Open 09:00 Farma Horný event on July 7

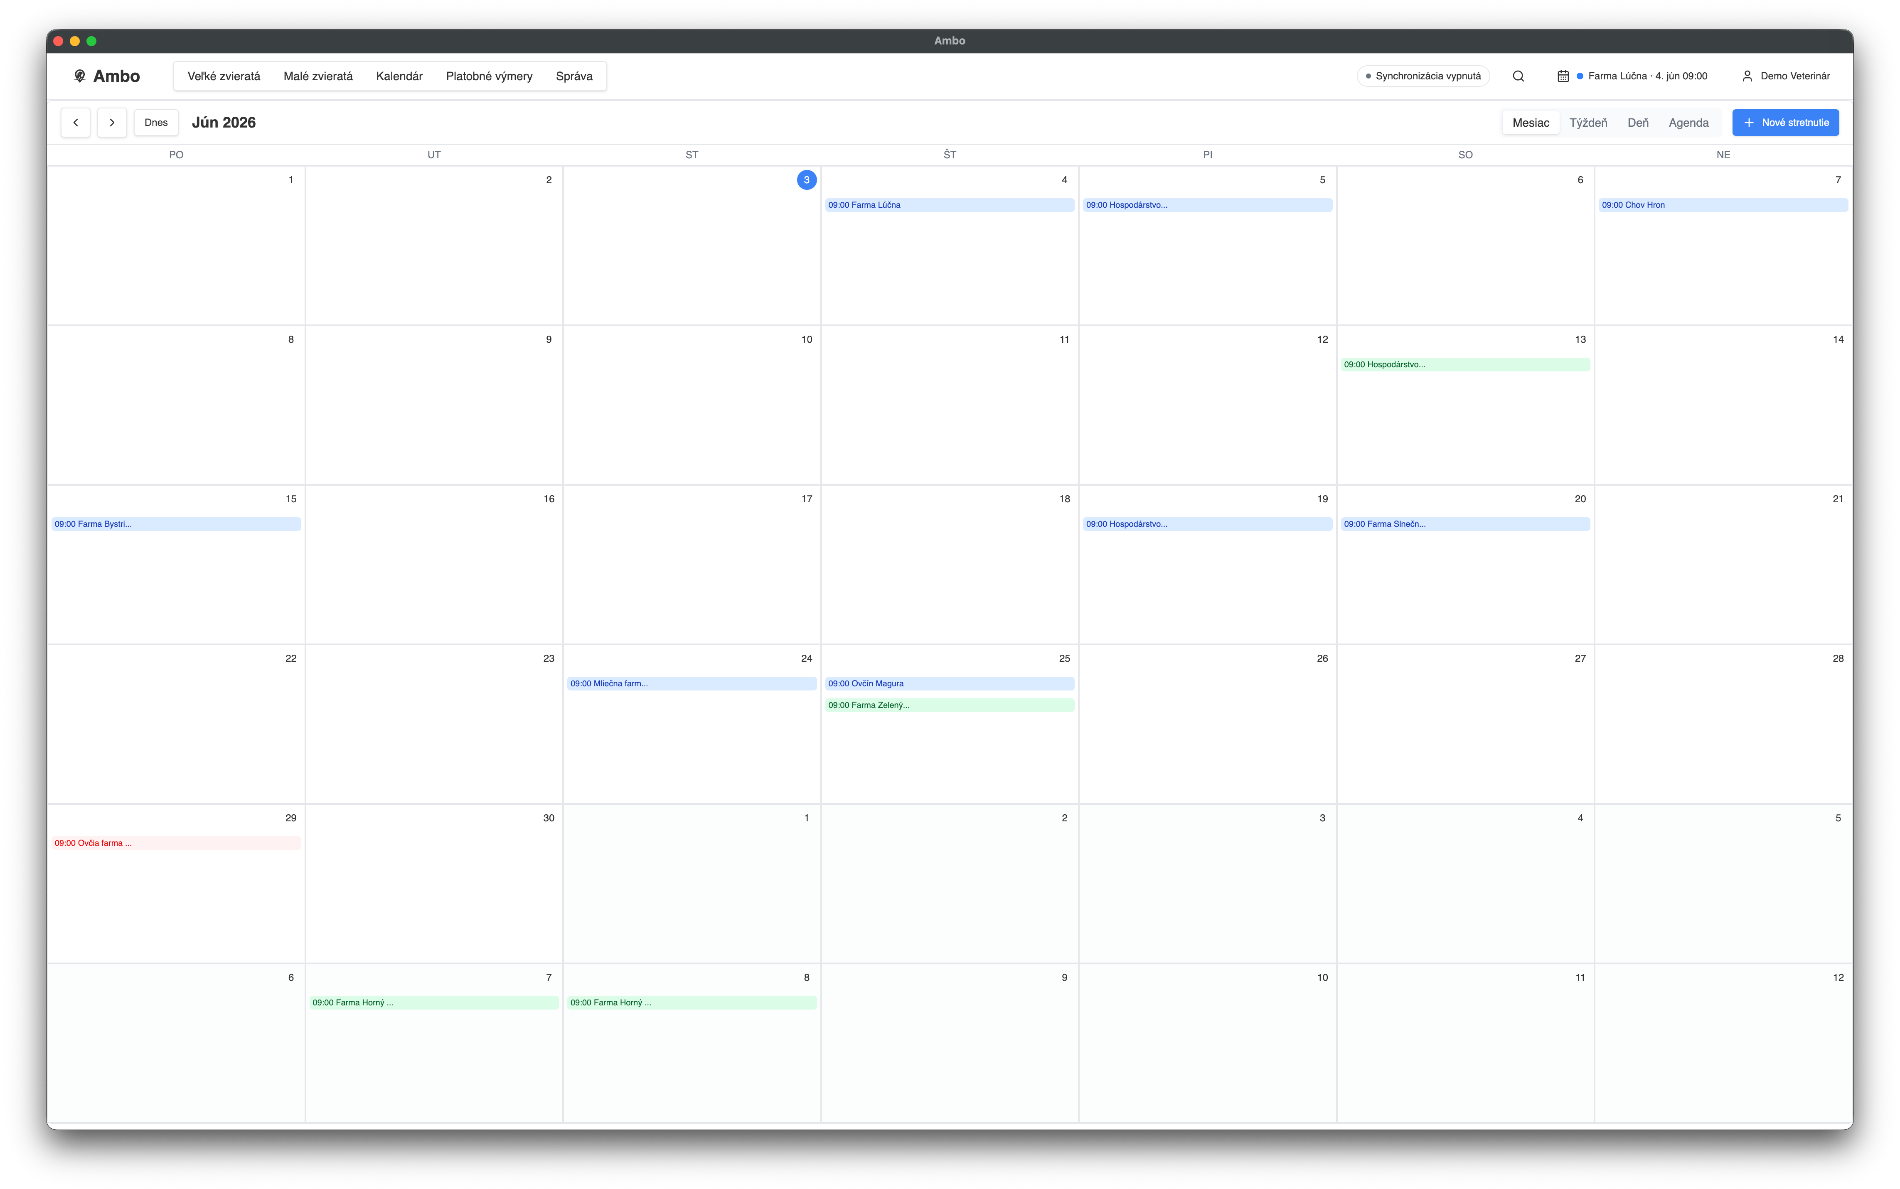click(433, 1002)
